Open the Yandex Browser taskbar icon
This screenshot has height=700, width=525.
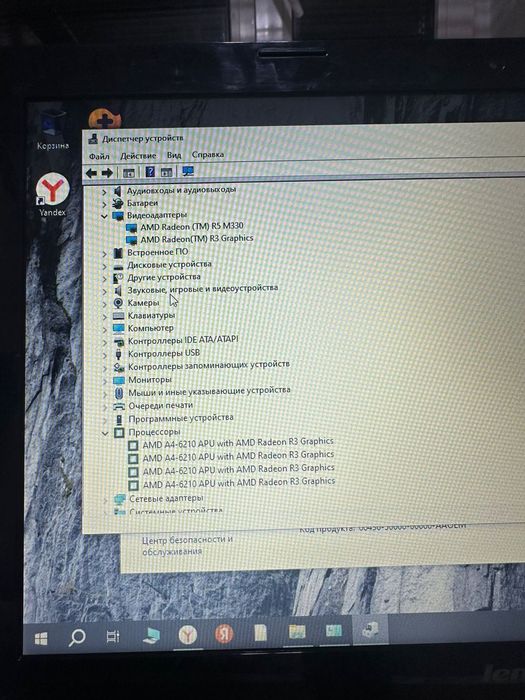[188, 634]
